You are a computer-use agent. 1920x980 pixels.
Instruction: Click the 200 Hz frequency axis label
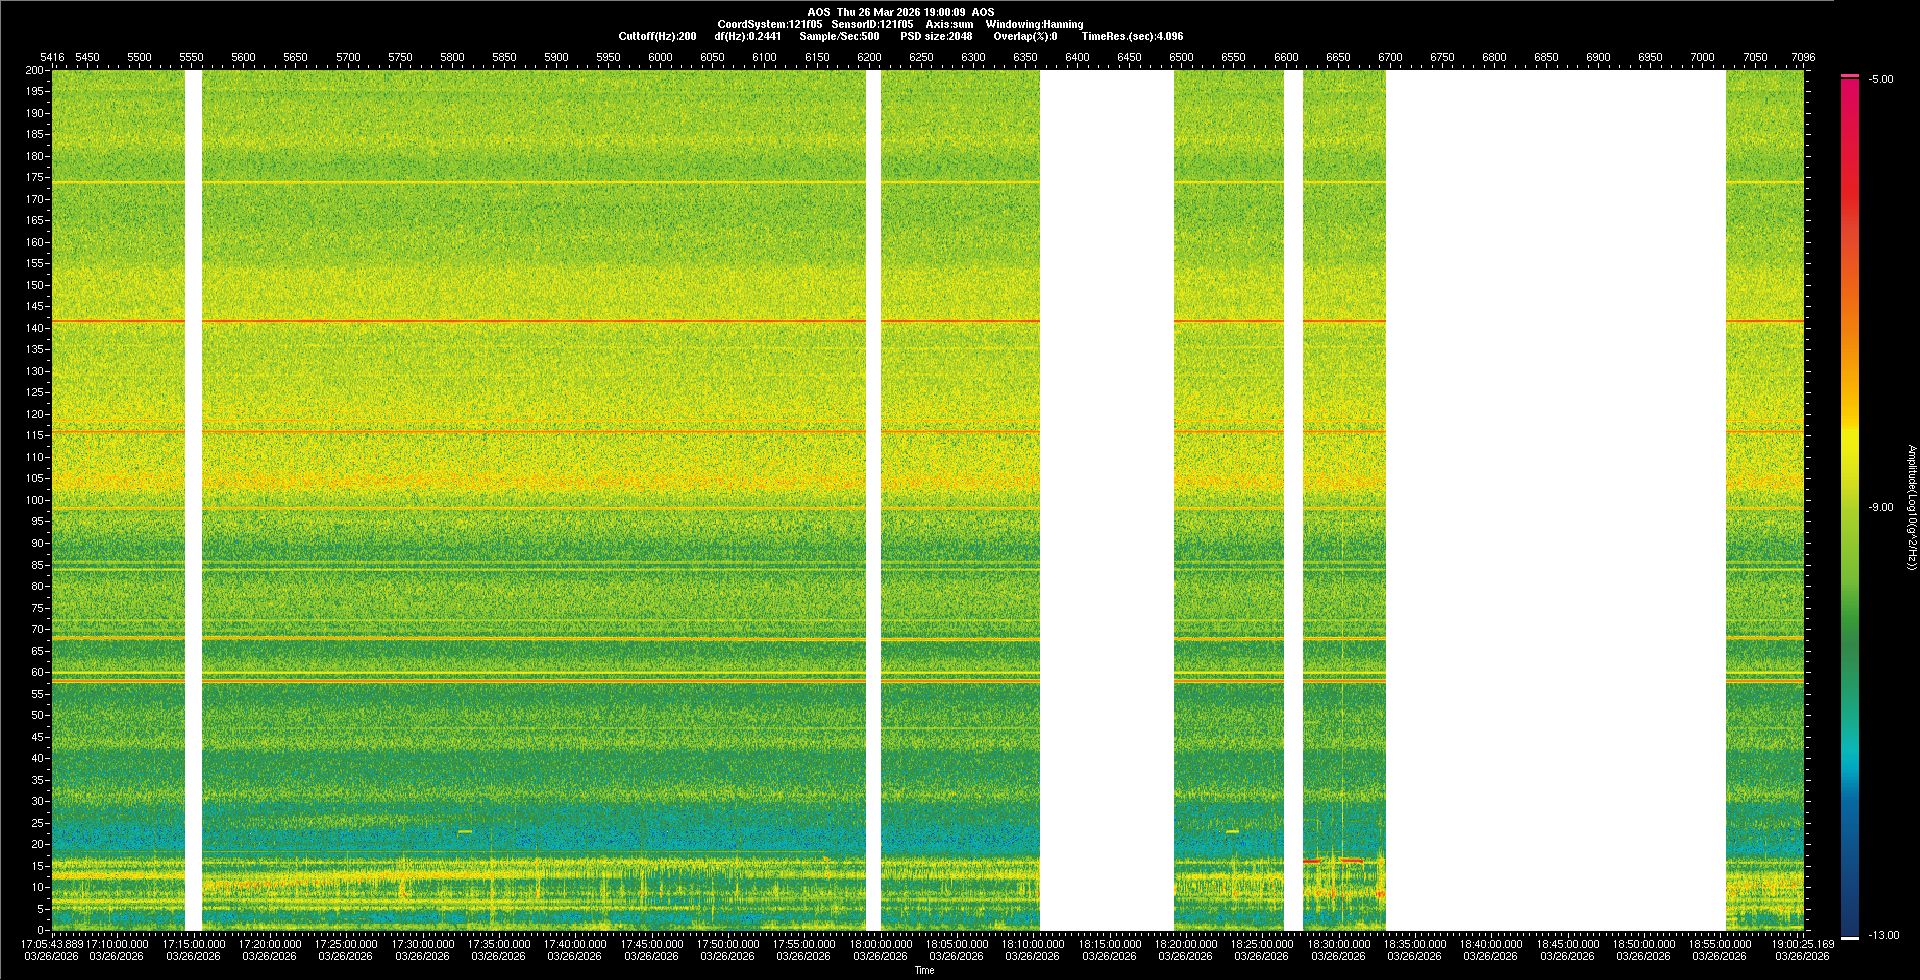click(35, 70)
